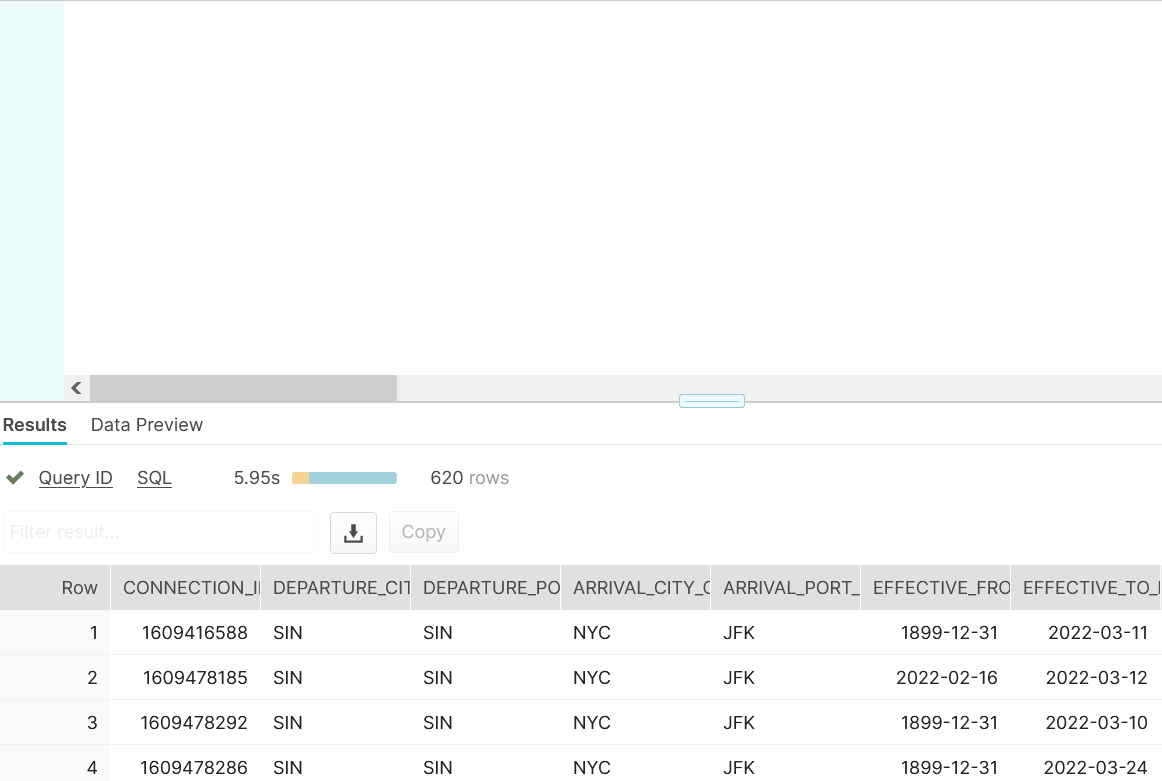Click the DEPARTURE_PORT column header
The height and width of the screenshot is (781, 1162).
pyautogui.click(x=485, y=588)
